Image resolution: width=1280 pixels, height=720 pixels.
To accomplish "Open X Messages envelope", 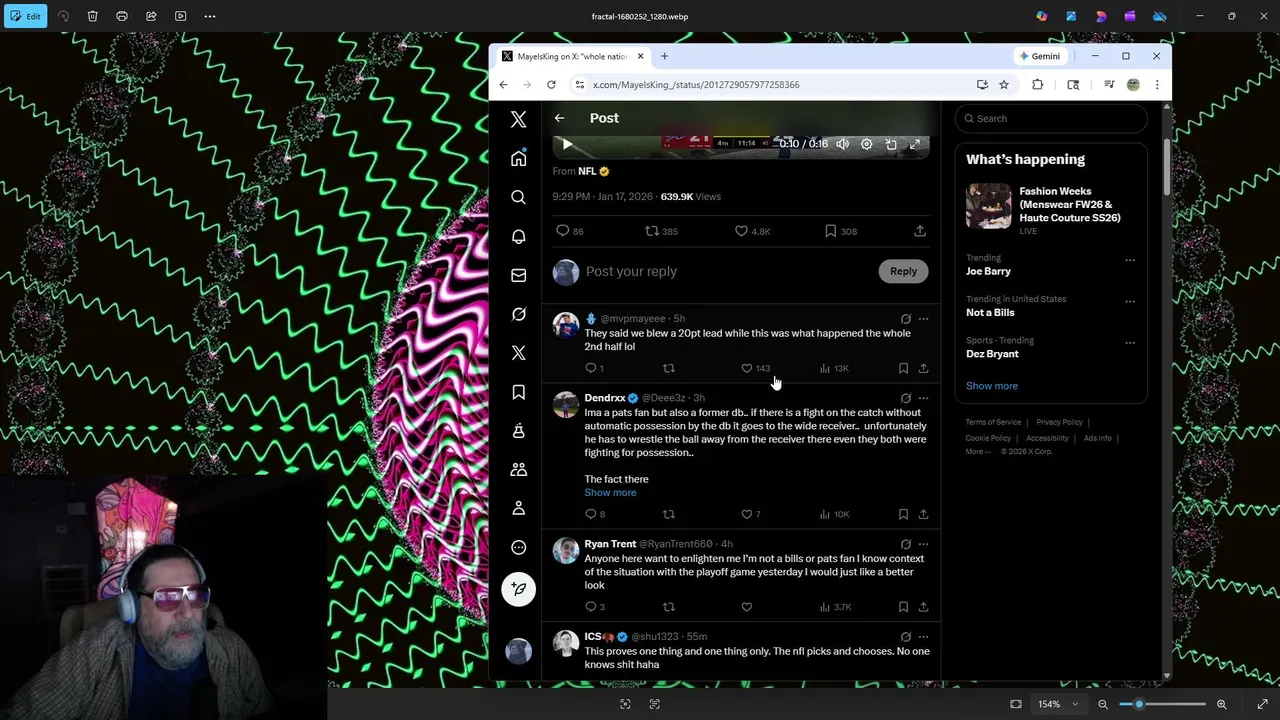I will point(518,275).
